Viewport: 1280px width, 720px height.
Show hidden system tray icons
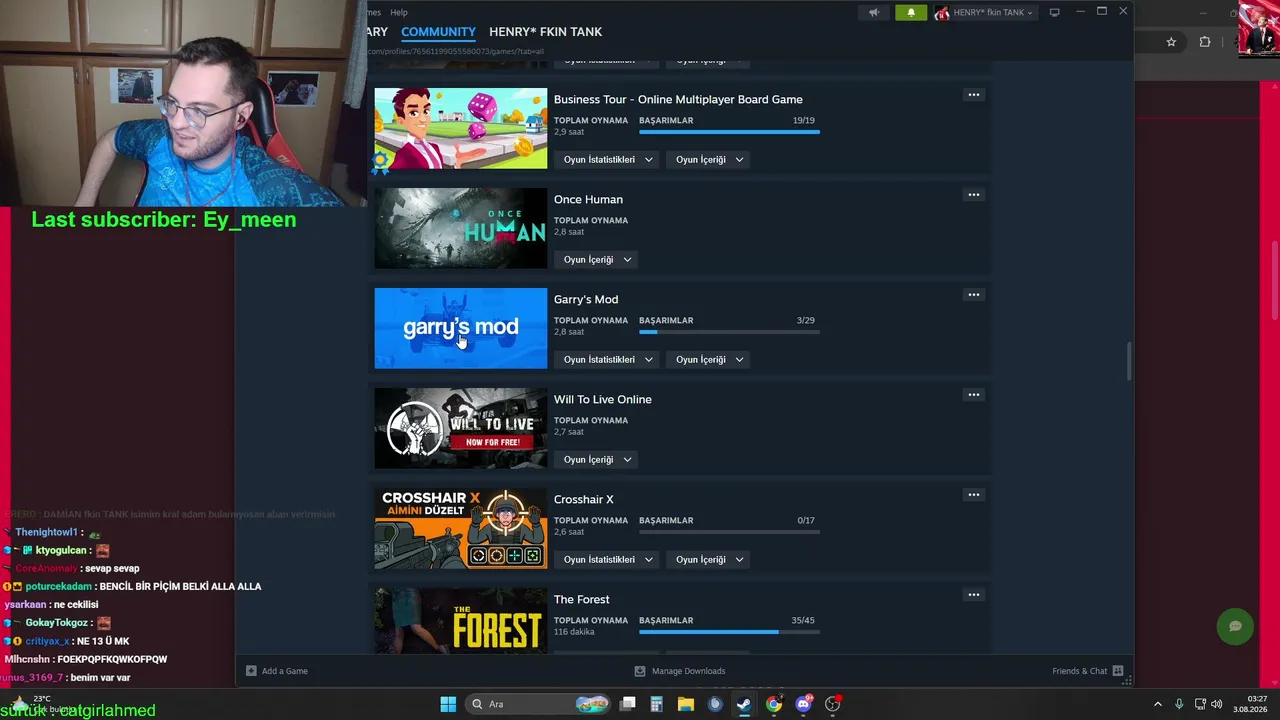(1158, 704)
